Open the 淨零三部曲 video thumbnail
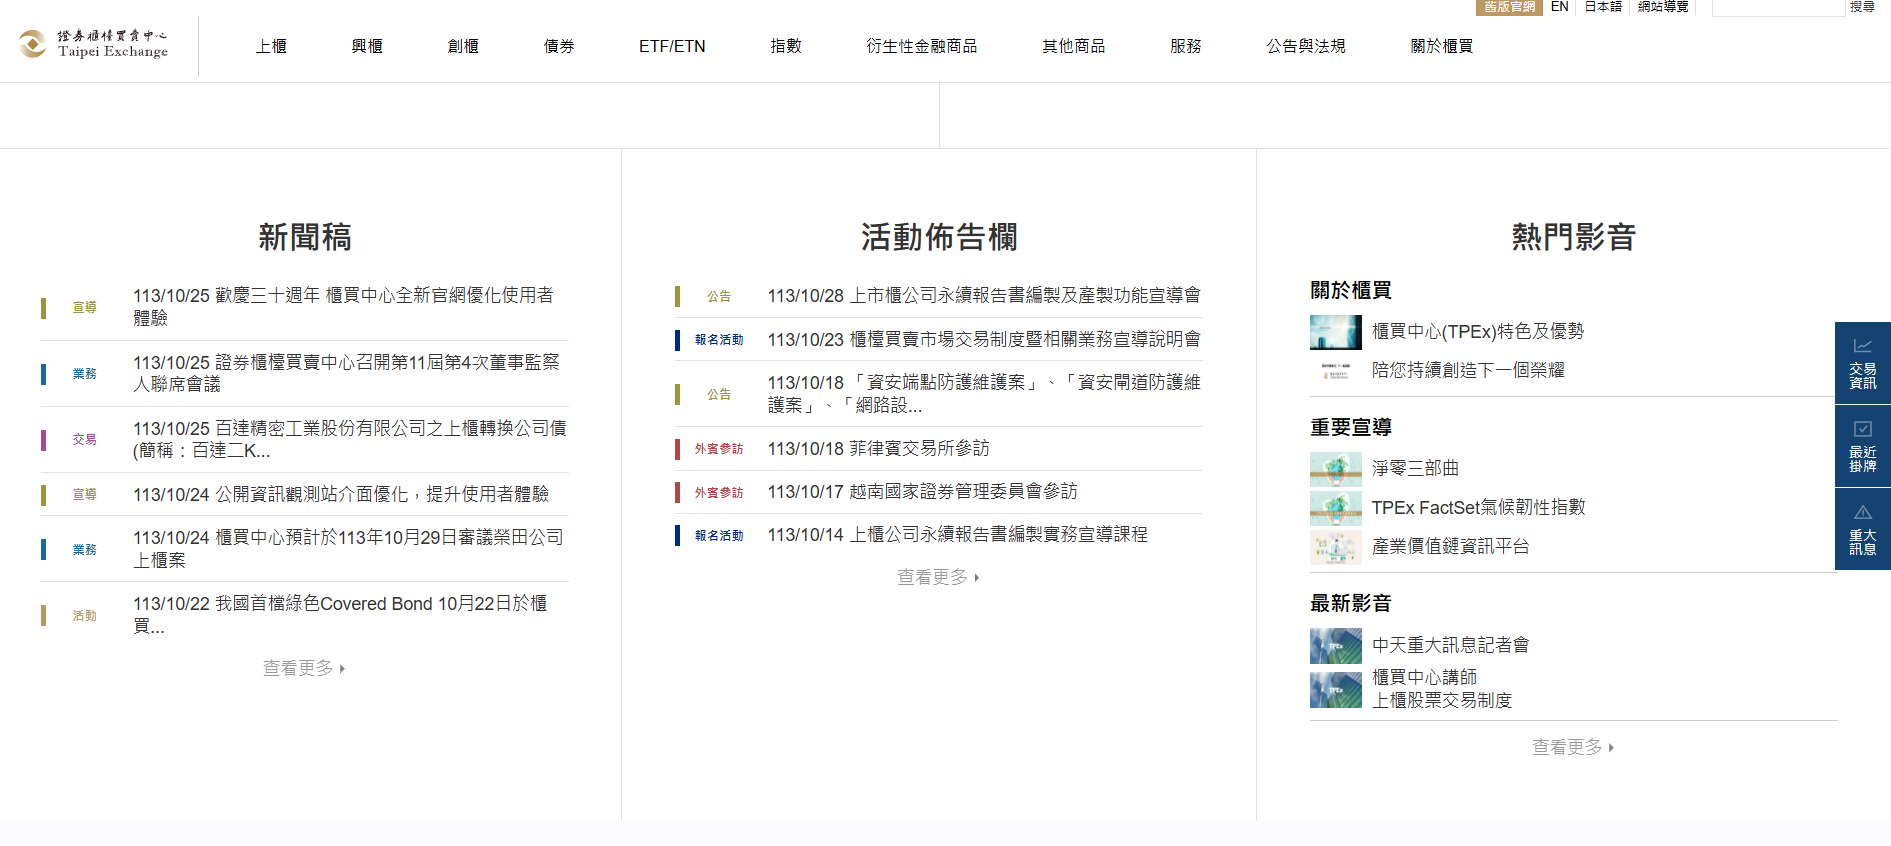The width and height of the screenshot is (1891, 846). click(x=1336, y=469)
